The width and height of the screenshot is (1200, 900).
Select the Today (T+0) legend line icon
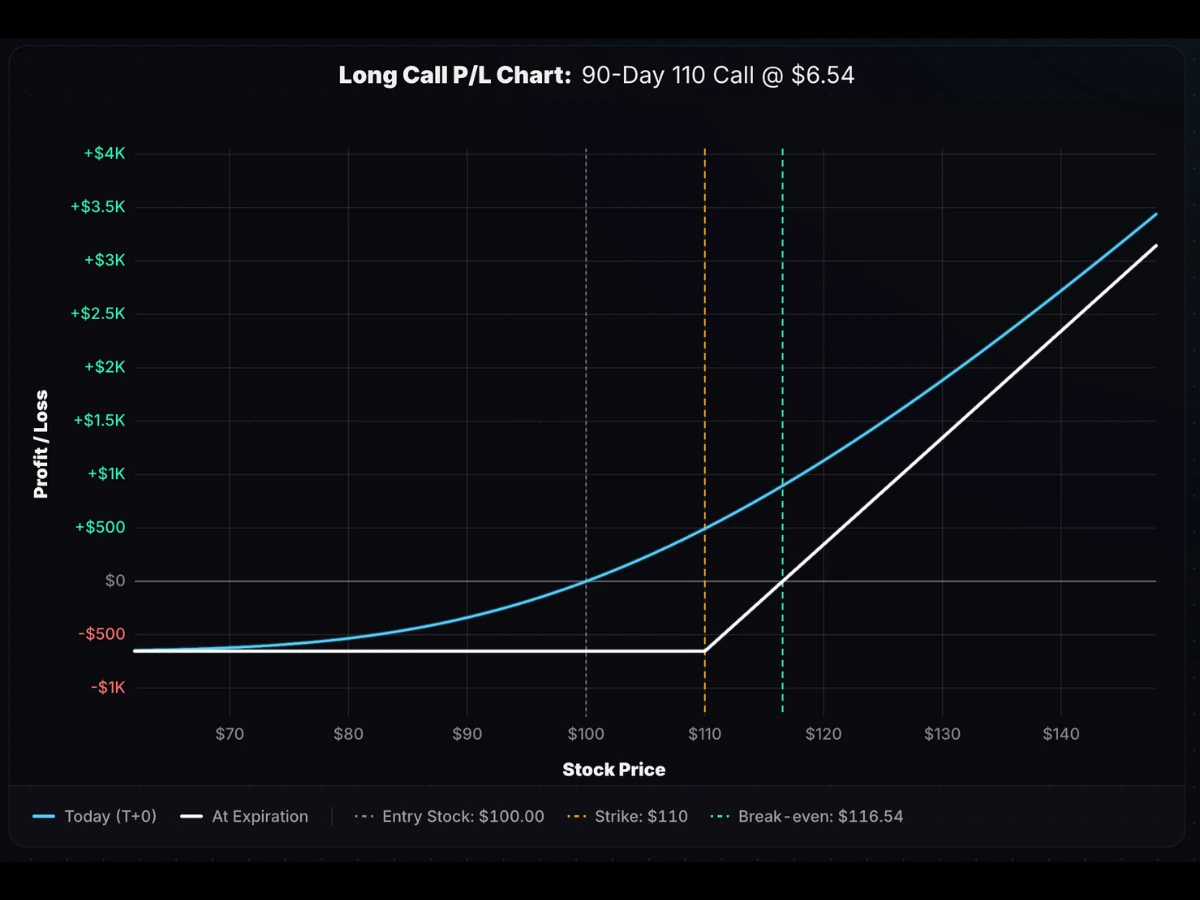[x=42, y=816]
